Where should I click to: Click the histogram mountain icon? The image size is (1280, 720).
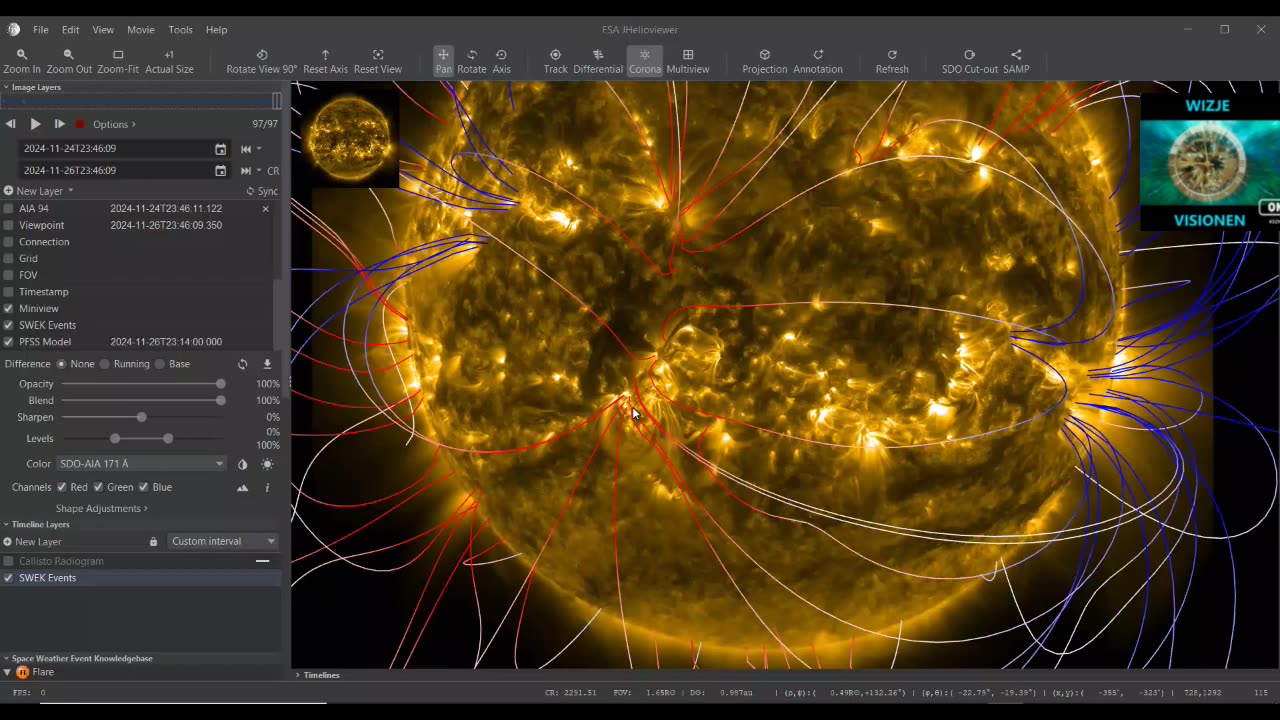[x=242, y=488]
